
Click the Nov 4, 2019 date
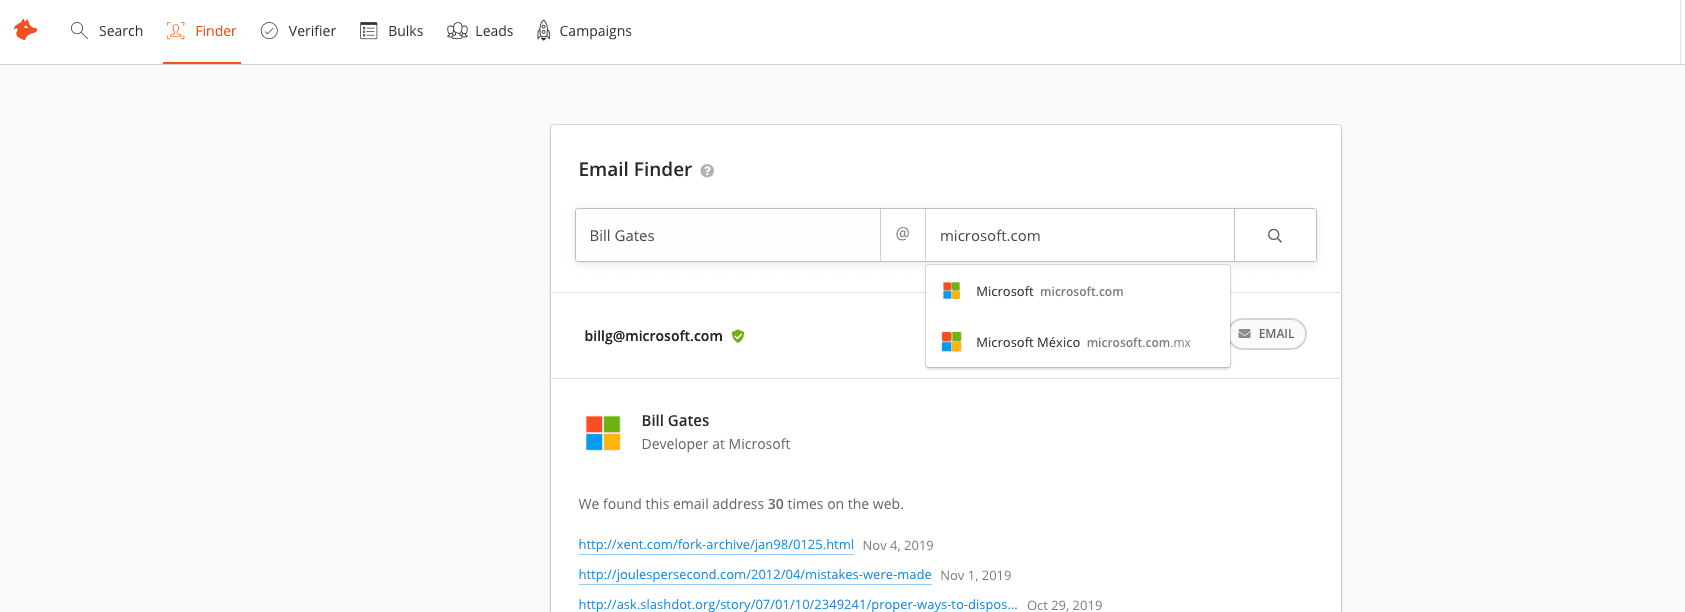pyautogui.click(x=898, y=545)
